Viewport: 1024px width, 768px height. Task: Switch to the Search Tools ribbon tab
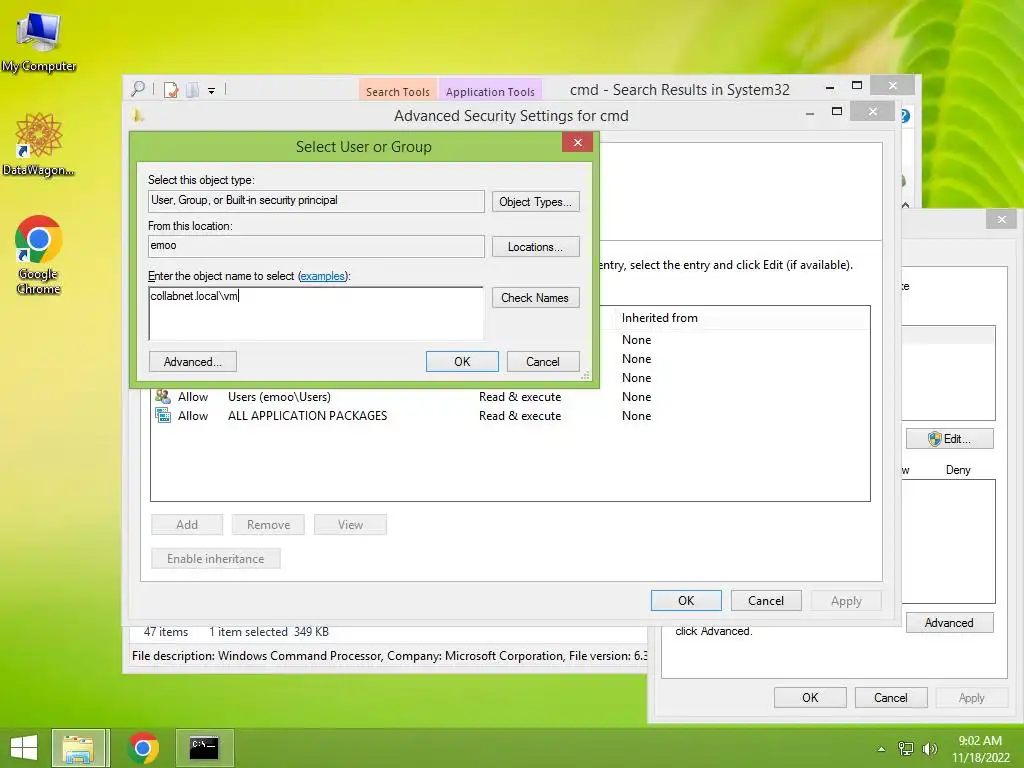(x=398, y=91)
